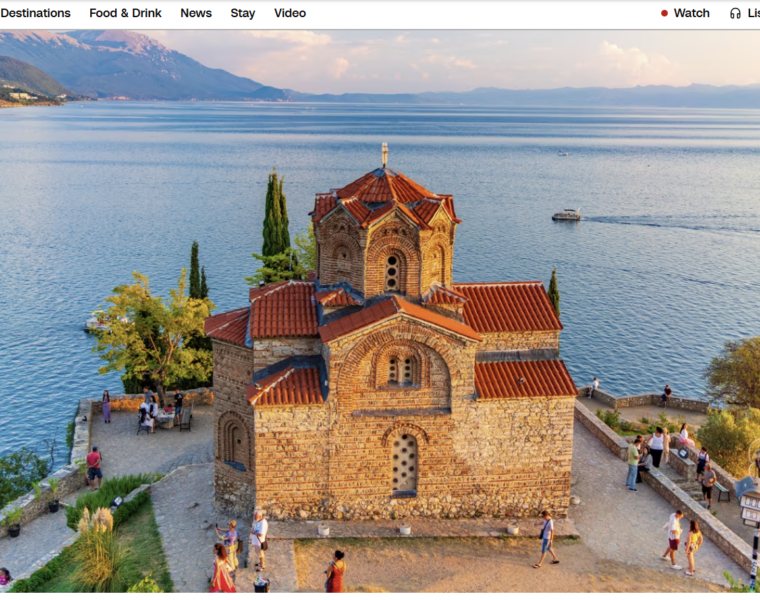760x600 pixels.
Task: Click the white boat on the lake
Action: coord(566,215)
